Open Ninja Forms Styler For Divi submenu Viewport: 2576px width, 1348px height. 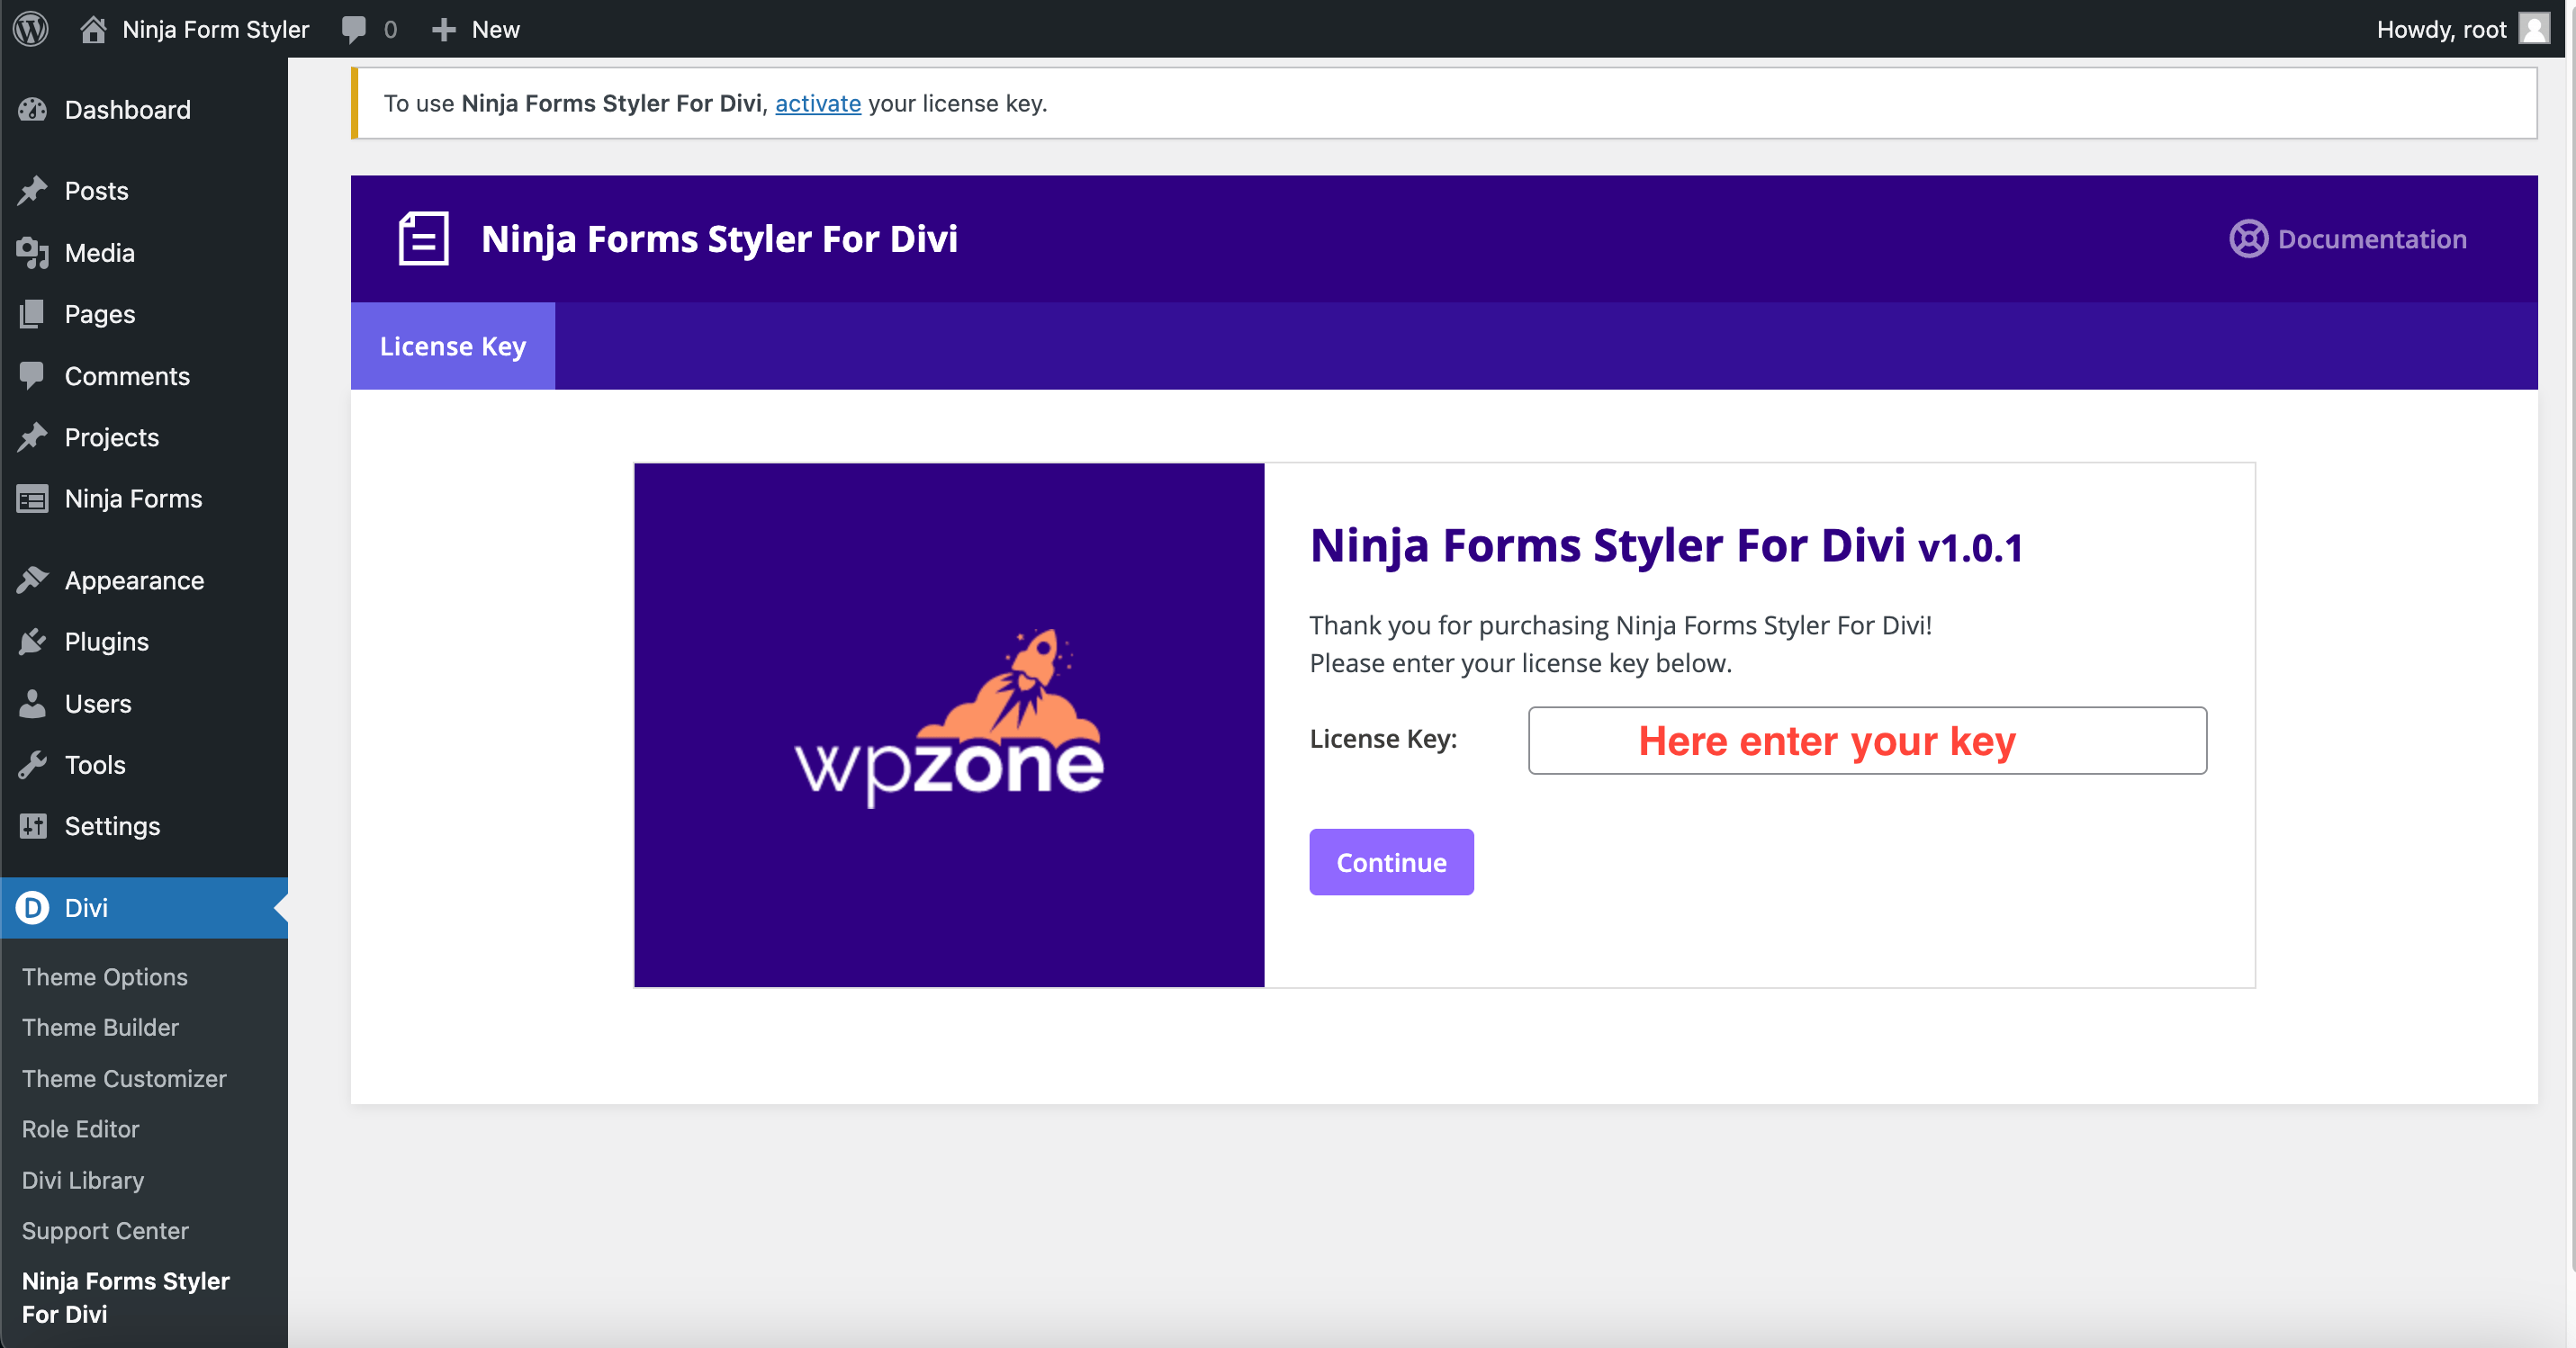coord(126,1297)
